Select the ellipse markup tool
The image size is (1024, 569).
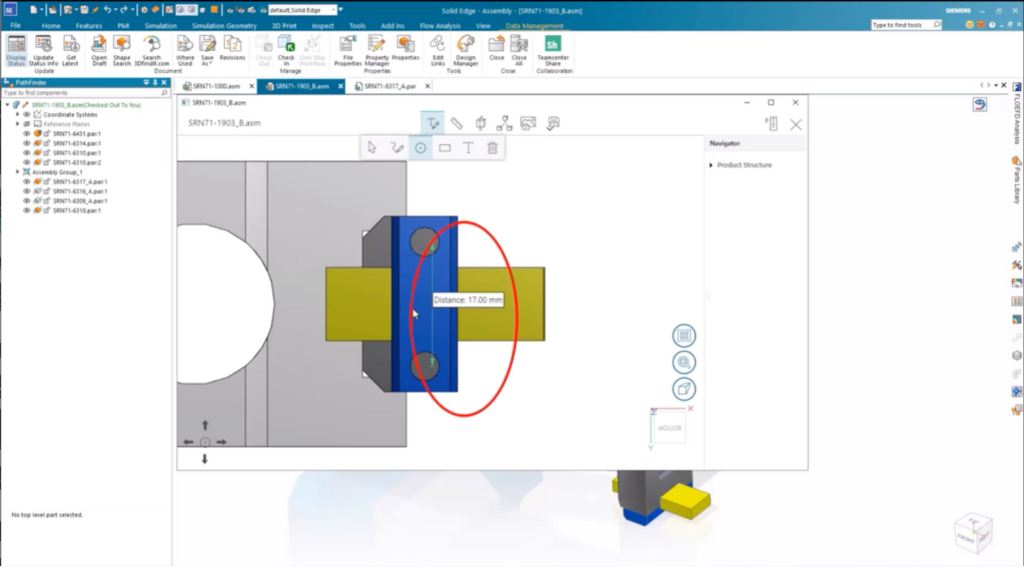pos(421,148)
